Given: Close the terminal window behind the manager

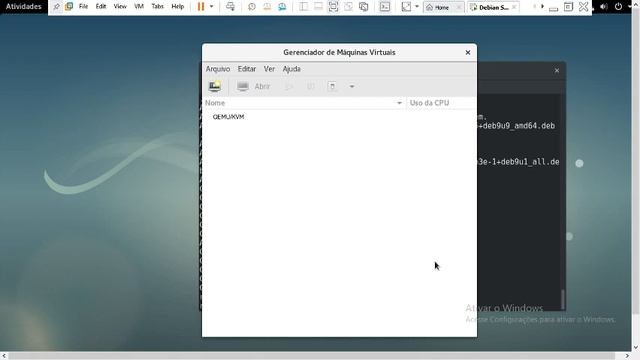Looking at the screenshot, I should click(x=557, y=71).
